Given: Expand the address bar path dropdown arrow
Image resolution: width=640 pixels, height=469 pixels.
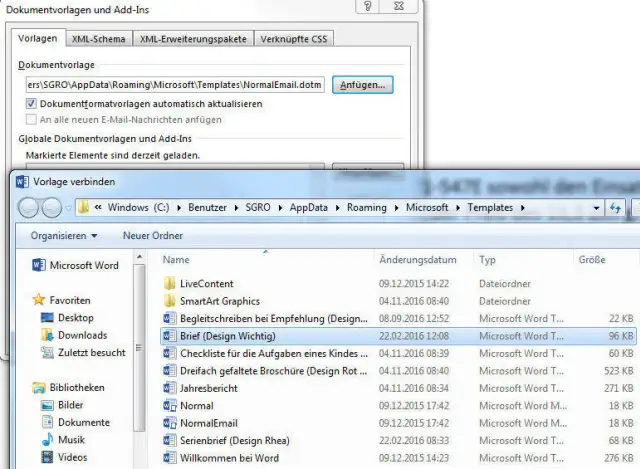Looking at the screenshot, I should click(x=597, y=207).
